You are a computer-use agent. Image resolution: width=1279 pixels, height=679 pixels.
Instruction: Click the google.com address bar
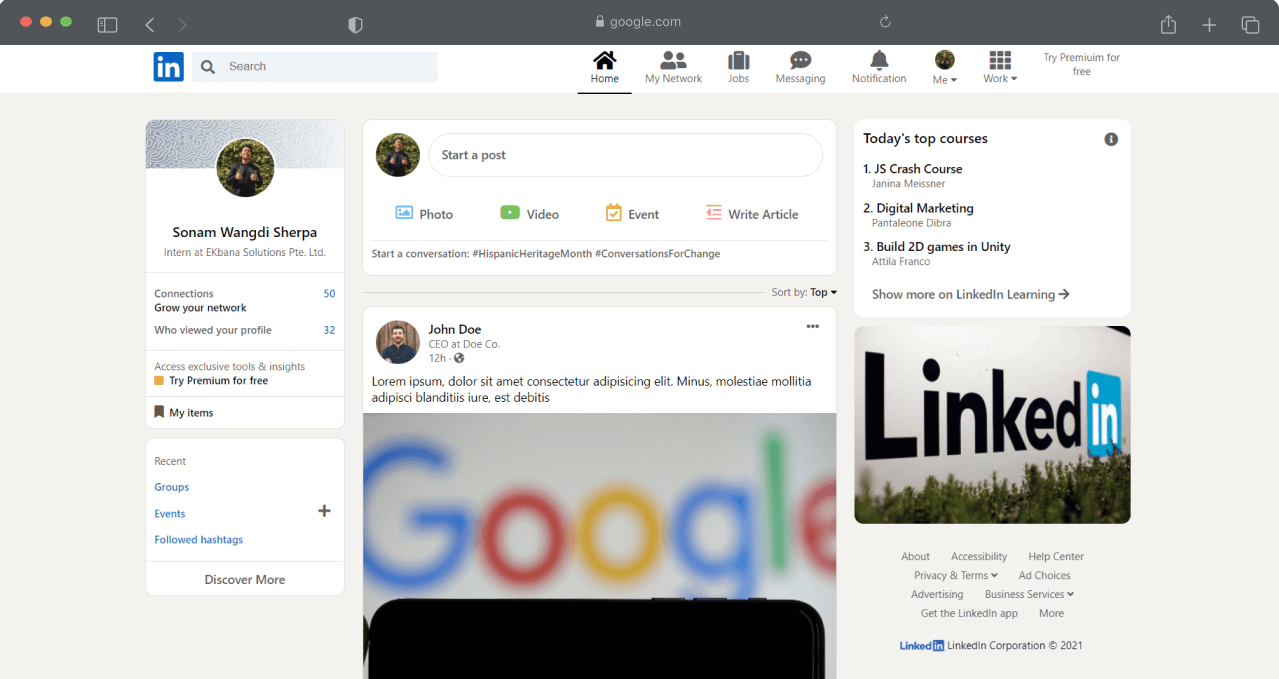click(638, 22)
